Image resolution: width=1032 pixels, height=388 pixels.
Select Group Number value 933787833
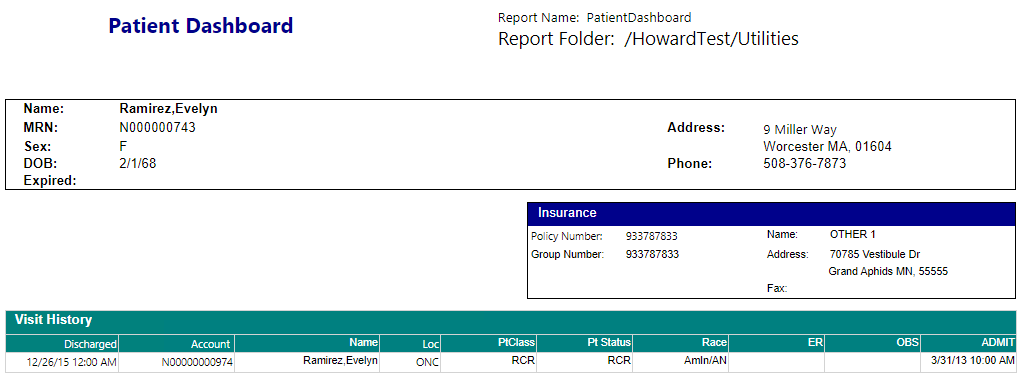point(652,254)
